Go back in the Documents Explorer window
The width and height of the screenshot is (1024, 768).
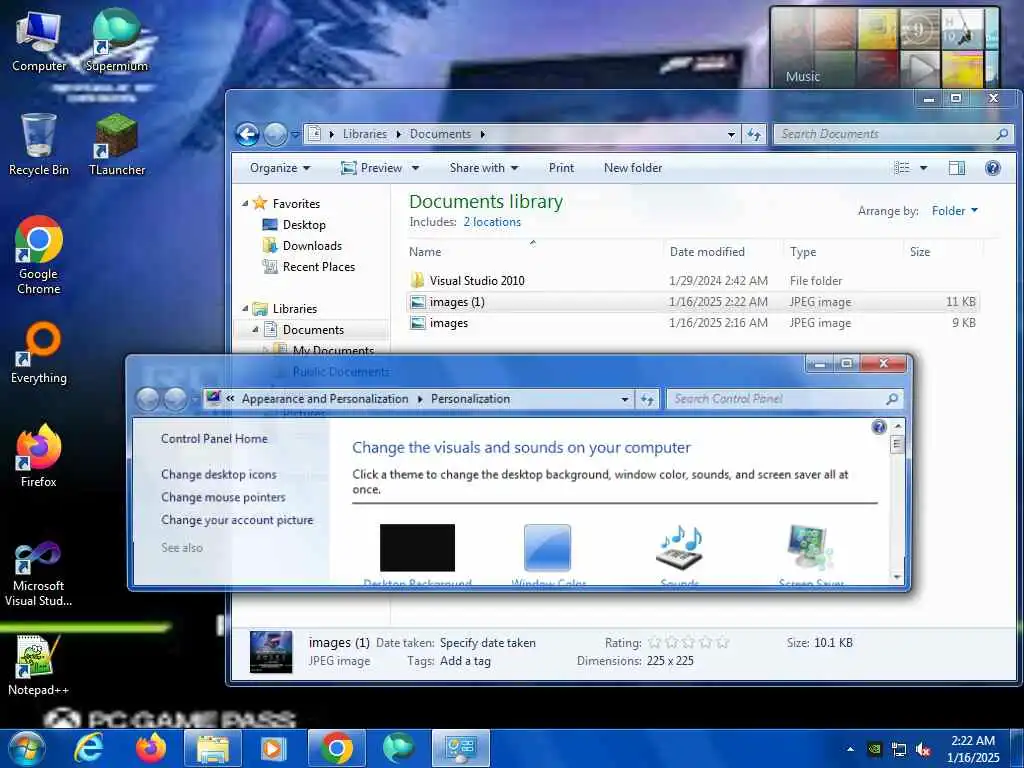point(248,135)
